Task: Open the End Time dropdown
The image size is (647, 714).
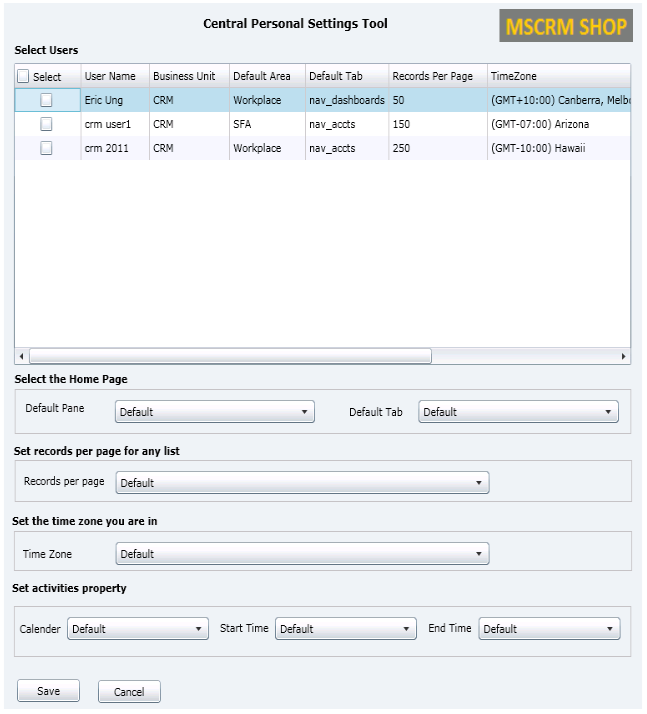Action: pos(549,629)
